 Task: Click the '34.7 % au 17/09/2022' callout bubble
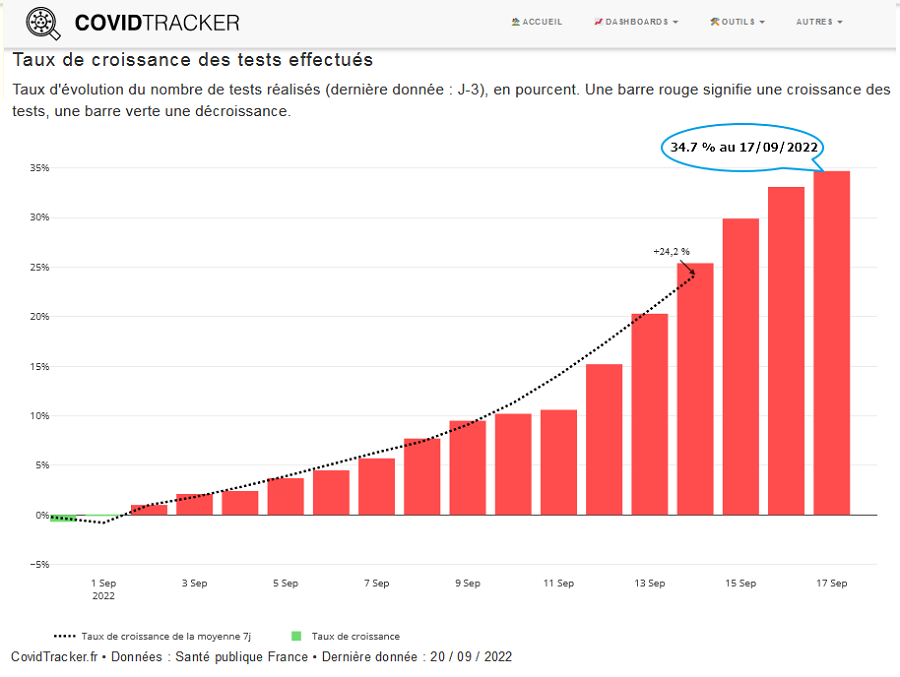[x=744, y=147]
